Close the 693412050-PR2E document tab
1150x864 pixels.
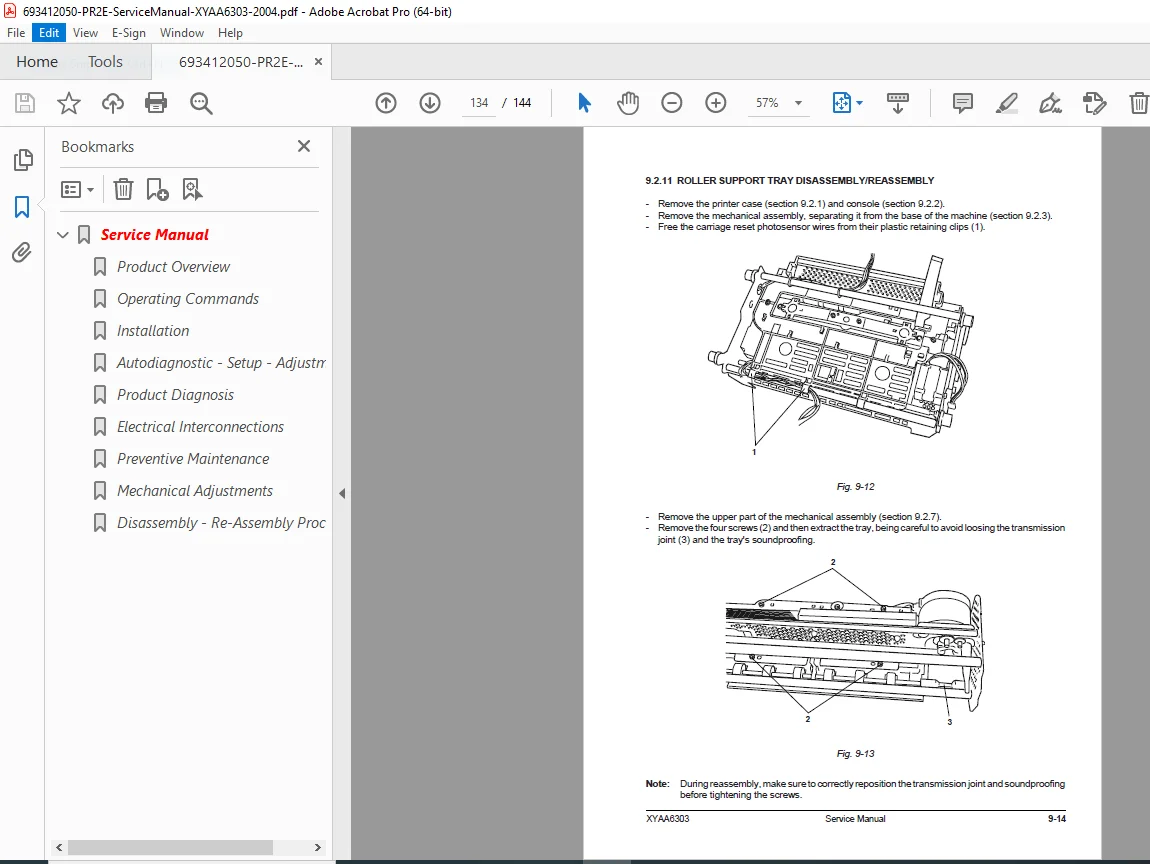click(x=318, y=62)
